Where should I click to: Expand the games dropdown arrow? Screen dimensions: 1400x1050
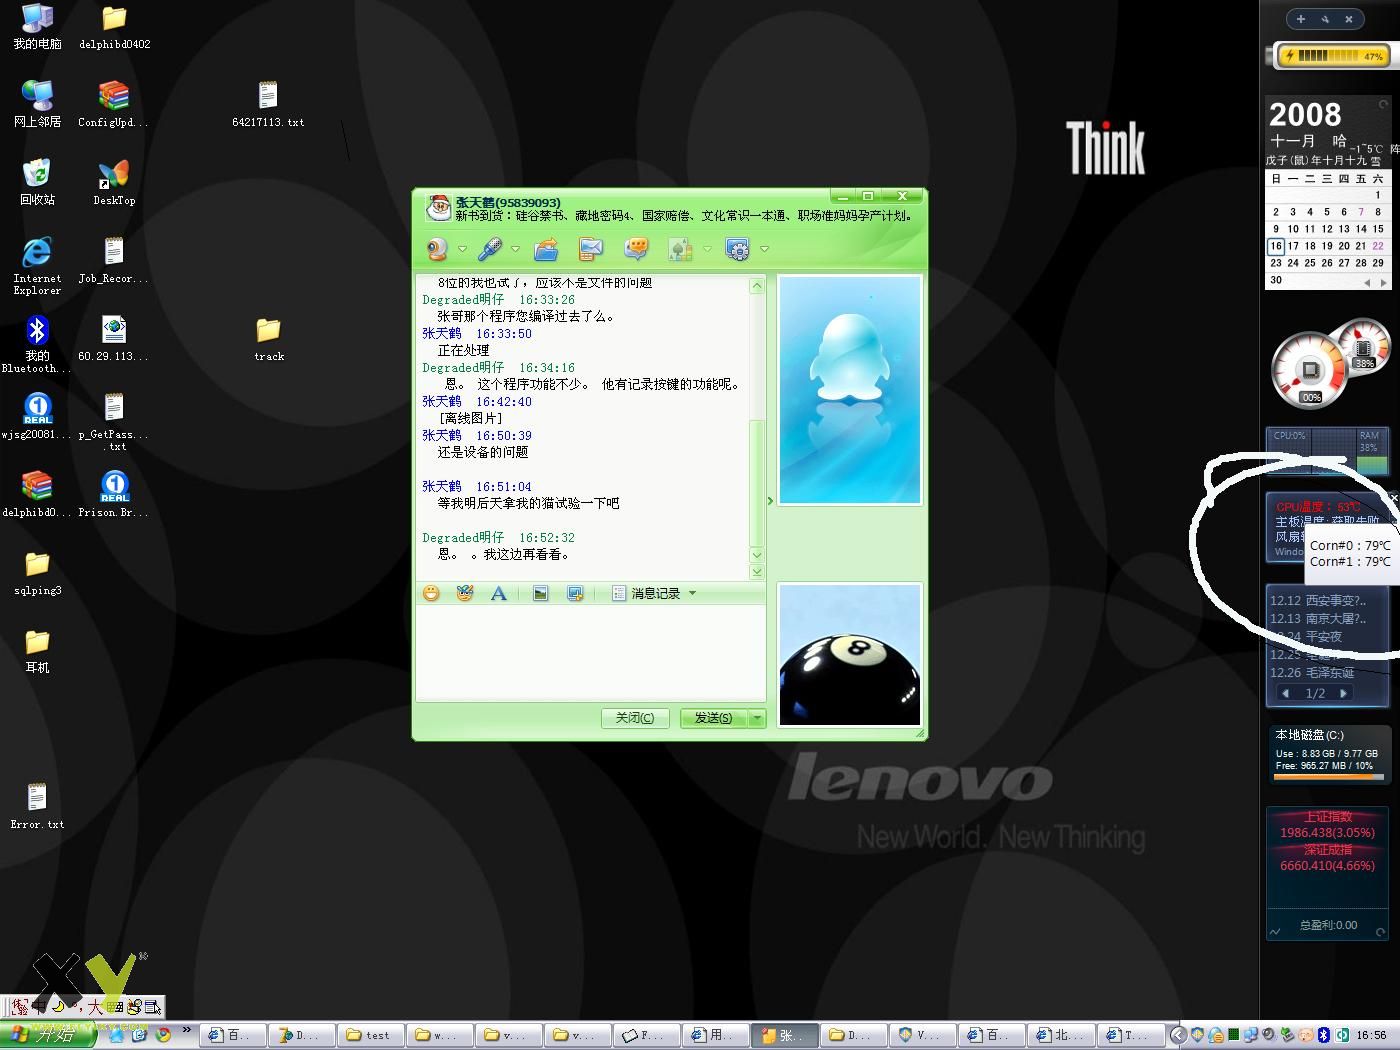tap(707, 249)
